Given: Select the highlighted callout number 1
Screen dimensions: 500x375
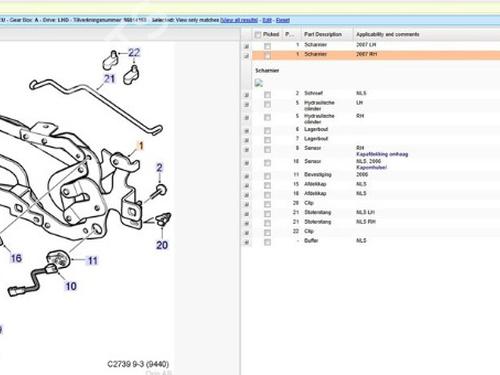Looking at the screenshot, I should [141, 146].
